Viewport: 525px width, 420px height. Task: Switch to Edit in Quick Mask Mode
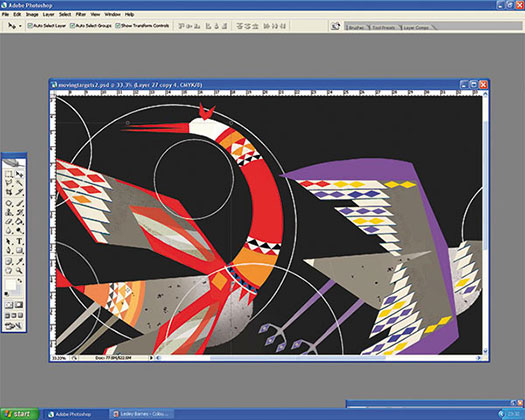(x=19, y=305)
